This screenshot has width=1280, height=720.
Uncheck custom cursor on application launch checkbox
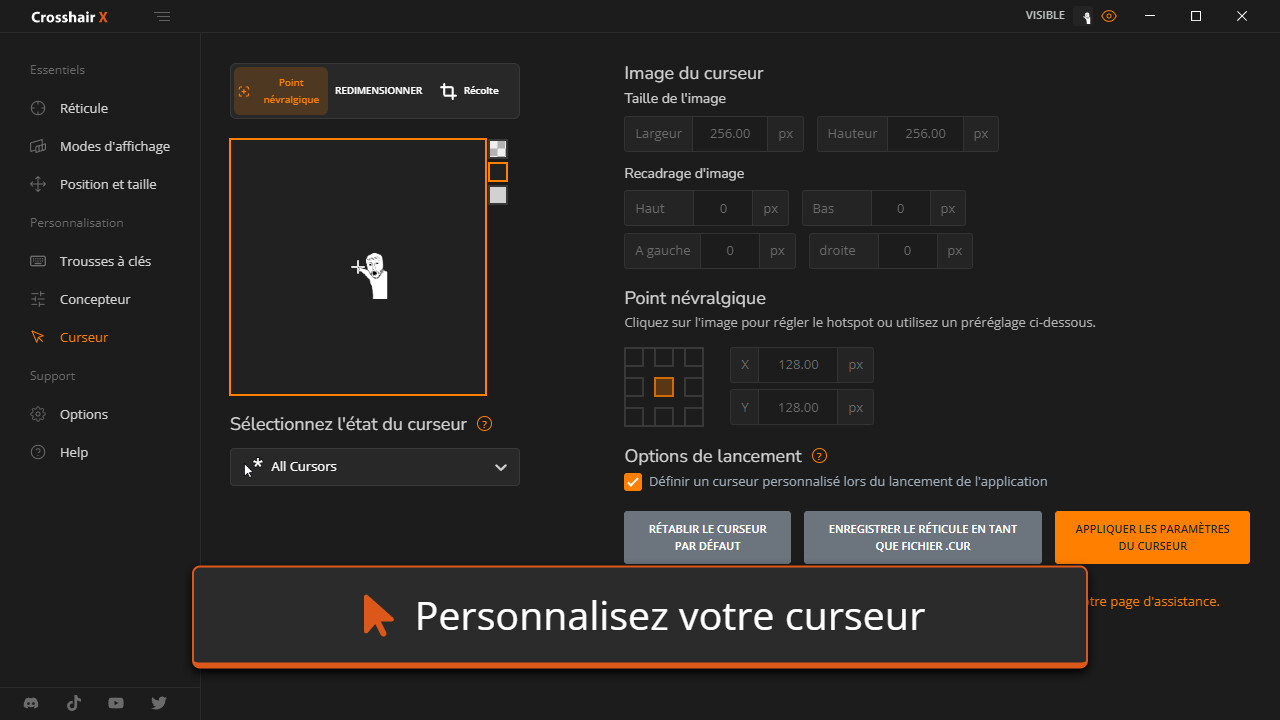(633, 482)
